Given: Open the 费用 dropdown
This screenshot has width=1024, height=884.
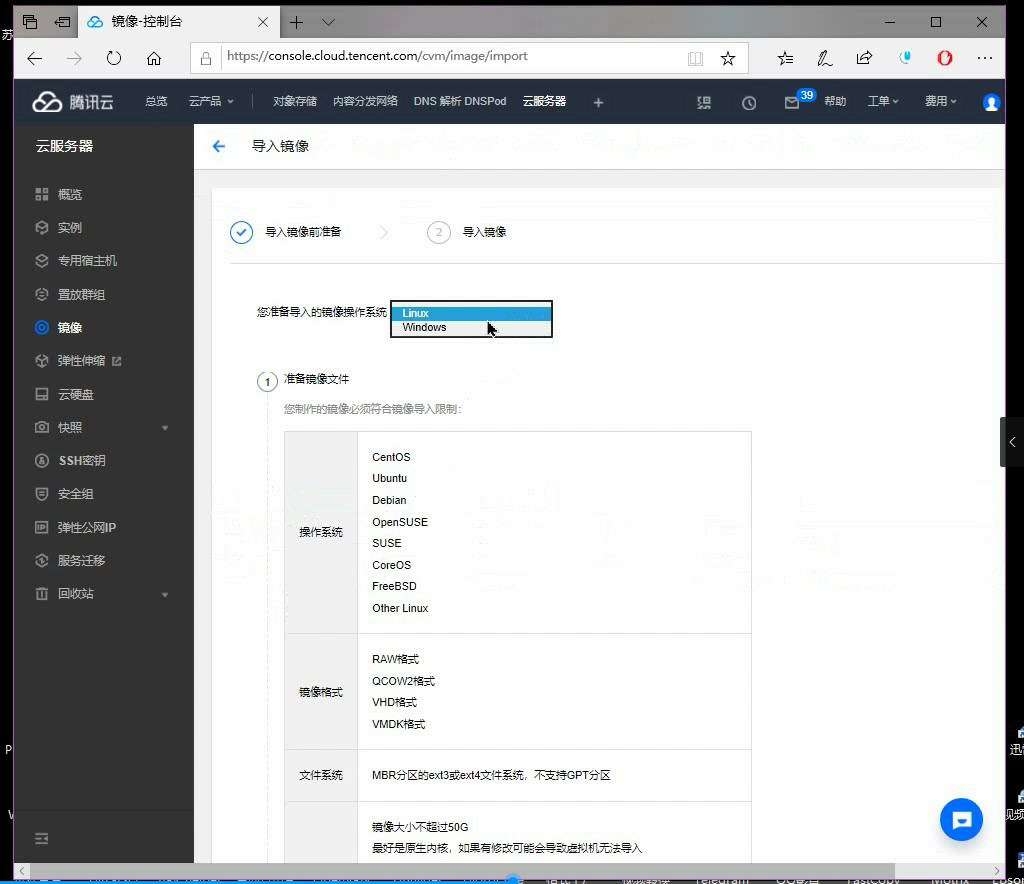Looking at the screenshot, I should point(940,101).
